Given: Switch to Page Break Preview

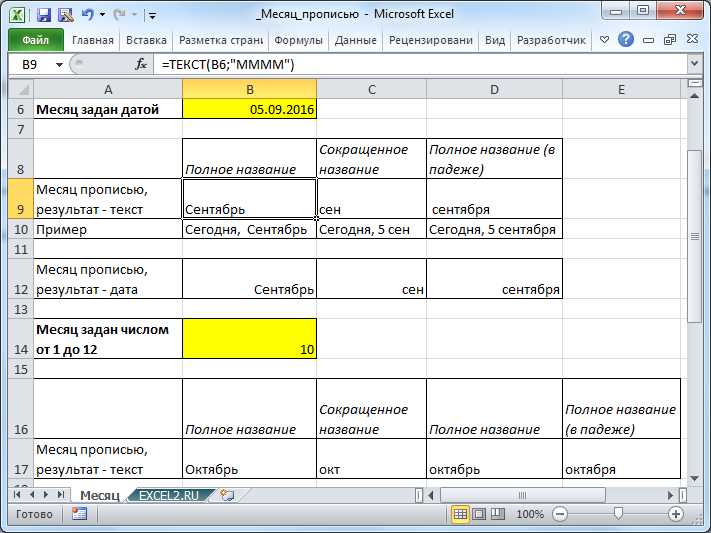Looking at the screenshot, I should 497,514.
